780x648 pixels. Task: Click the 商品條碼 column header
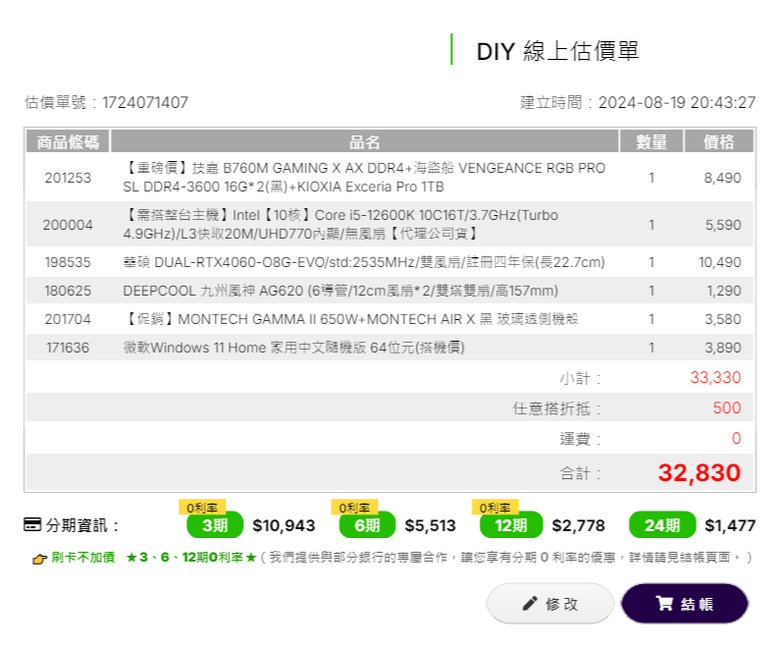click(x=68, y=142)
